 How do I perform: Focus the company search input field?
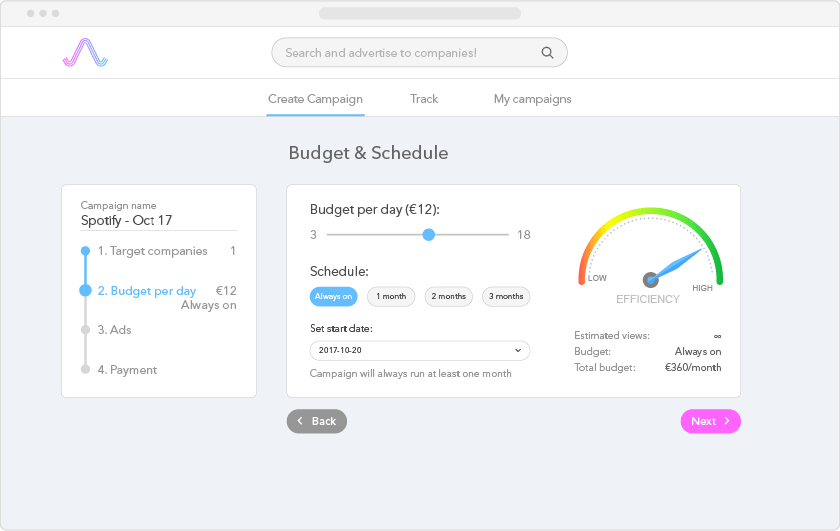tap(410, 53)
